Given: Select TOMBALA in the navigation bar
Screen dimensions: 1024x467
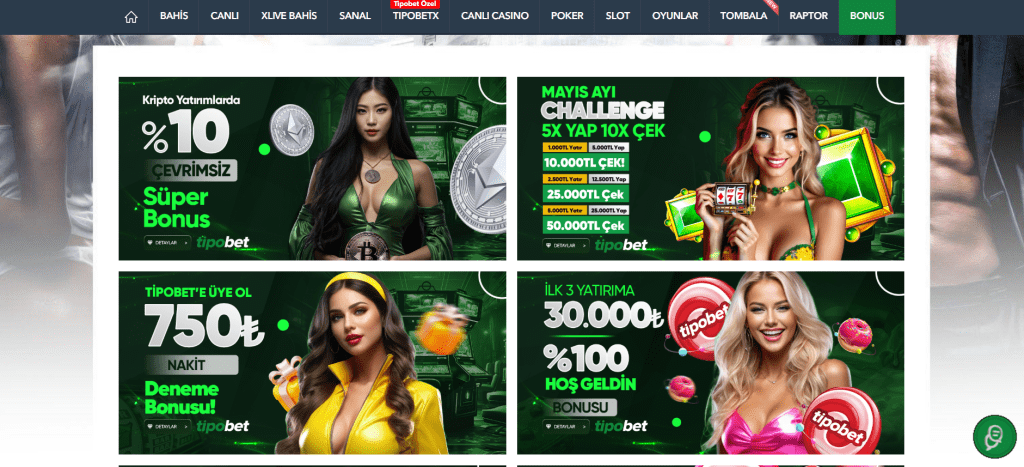Looking at the screenshot, I should click(x=744, y=16).
